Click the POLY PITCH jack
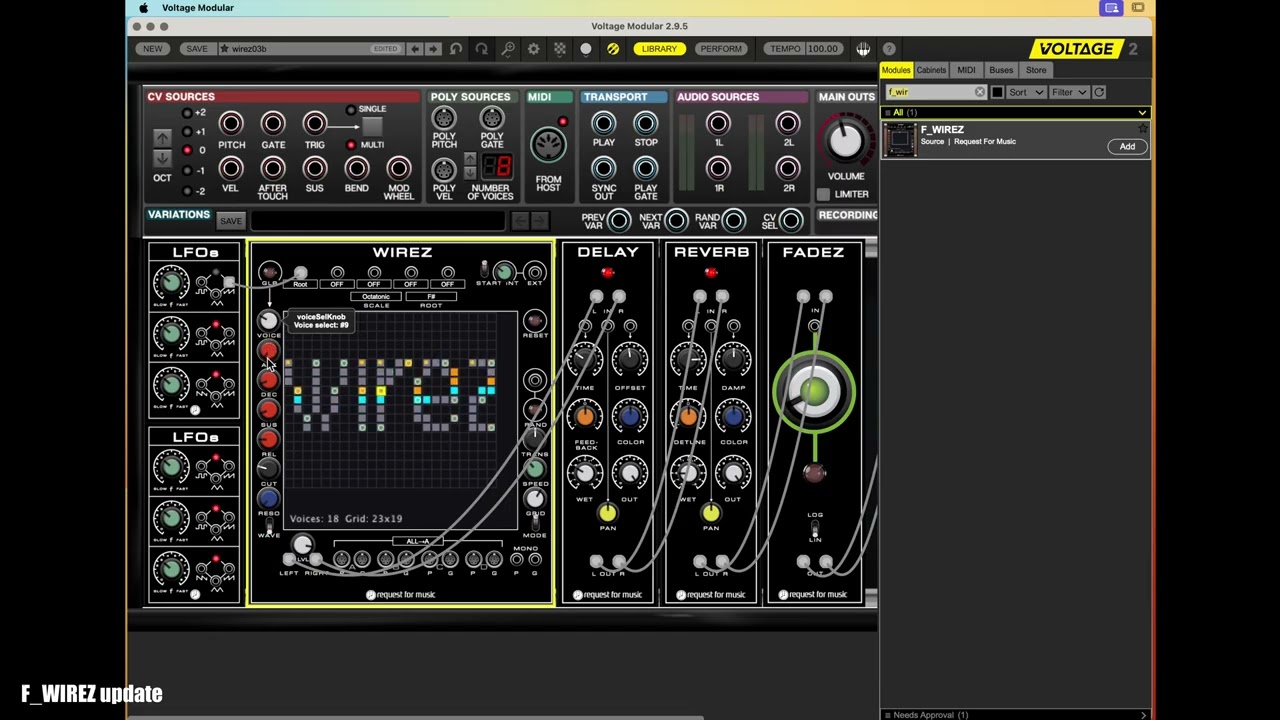Screen dimensions: 1280x720 [443, 118]
